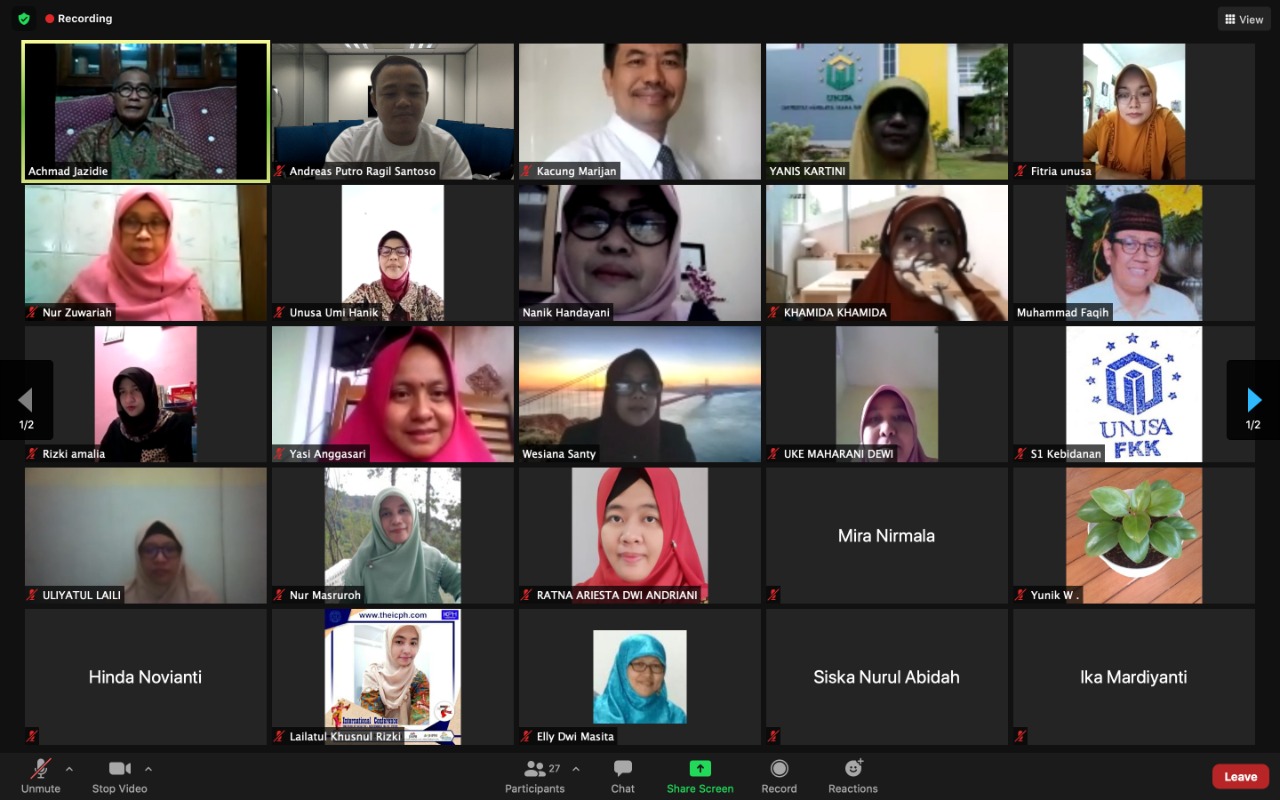
Task: Select Achmad Jazidie's highlighted video tile
Action: click(x=146, y=111)
